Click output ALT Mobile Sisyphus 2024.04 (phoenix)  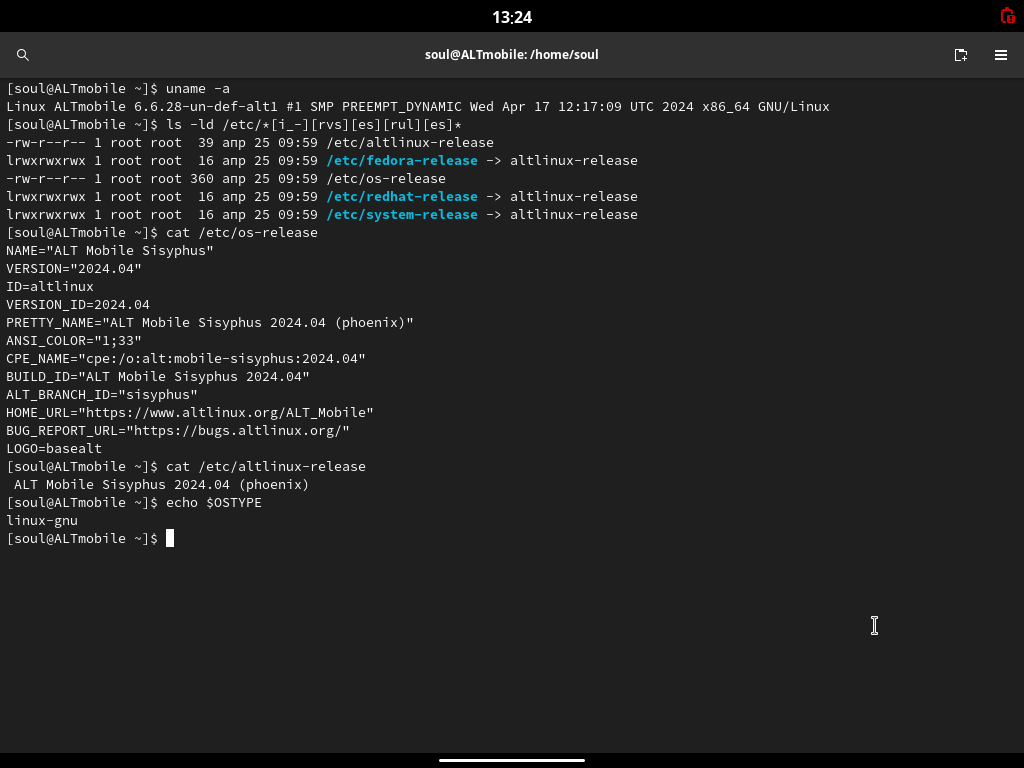point(161,485)
